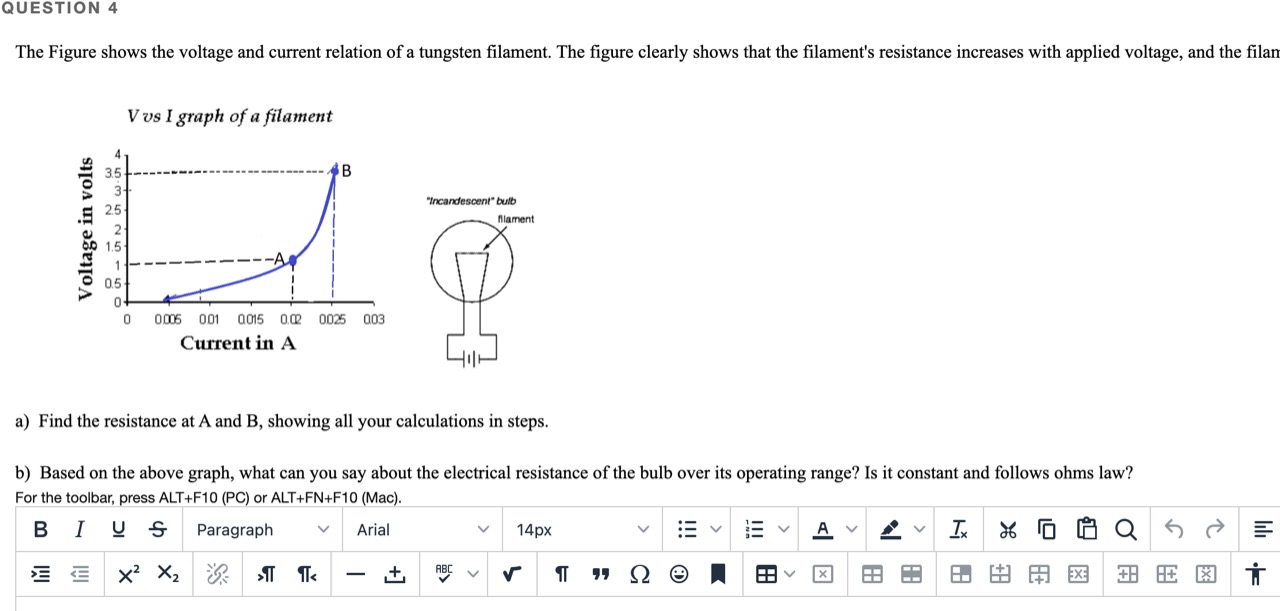The width and height of the screenshot is (1280, 611).
Task: Click the QUESTION 4 heading
Action: coord(59,8)
